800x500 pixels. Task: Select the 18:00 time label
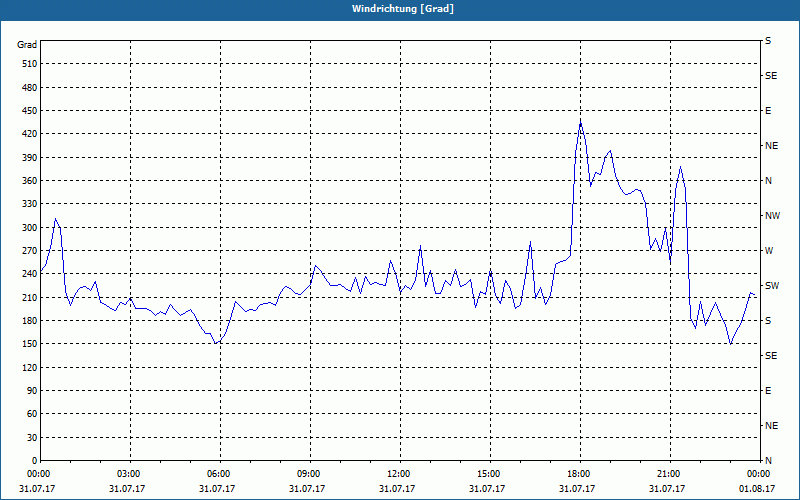point(580,473)
